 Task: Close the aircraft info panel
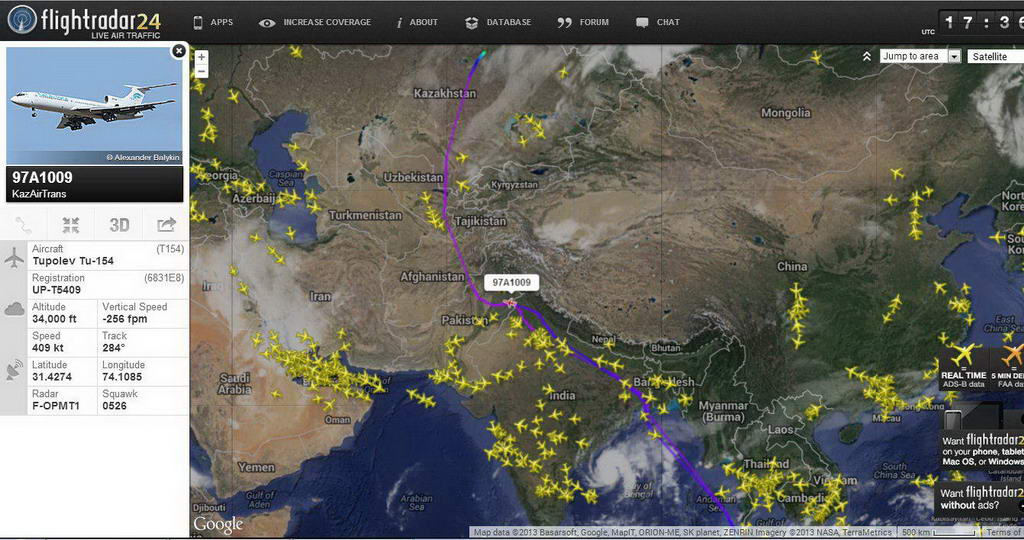(x=178, y=51)
